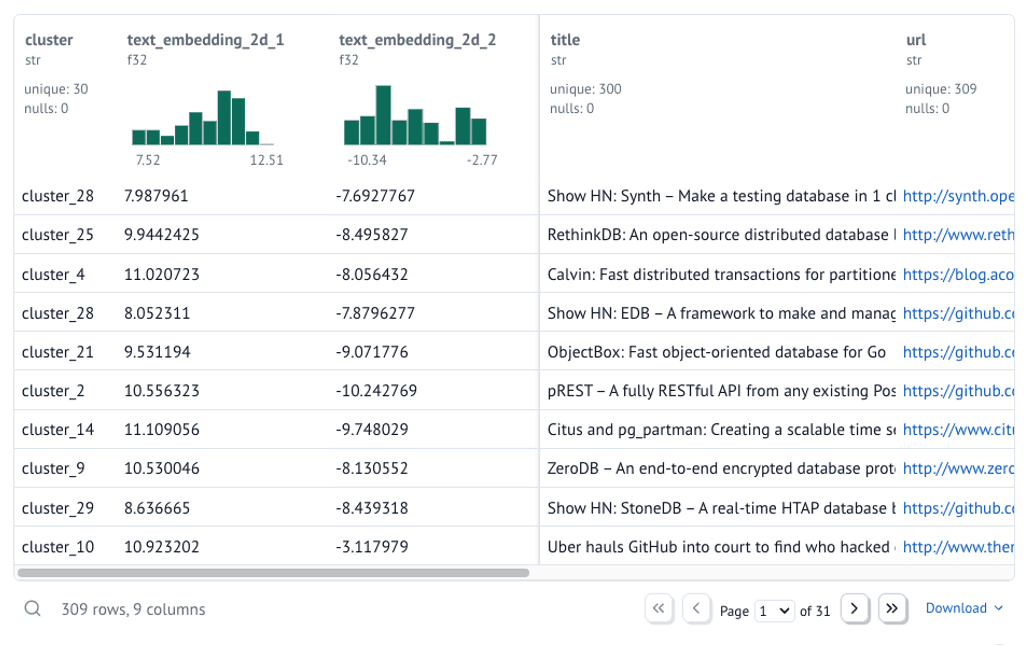Open the StoneDB row github link
This screenshot has height=646, width=1026.
tap(959, 508)
